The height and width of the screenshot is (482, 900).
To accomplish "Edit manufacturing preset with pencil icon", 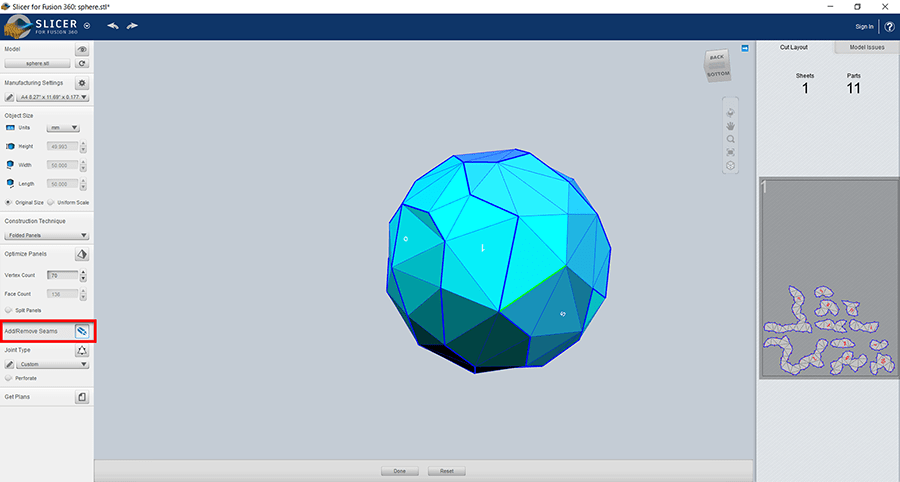I will click(x=9, y=98).
